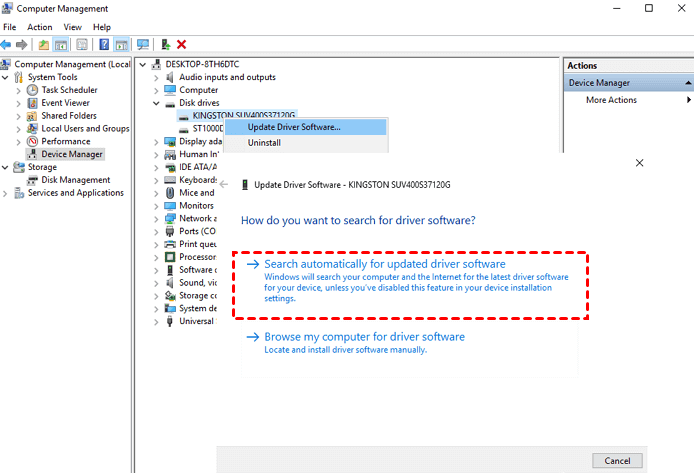The height and width of the screenshot is (473, 694).
Task: Click the Disk Management icon
Action: click(x=32, y=180)
